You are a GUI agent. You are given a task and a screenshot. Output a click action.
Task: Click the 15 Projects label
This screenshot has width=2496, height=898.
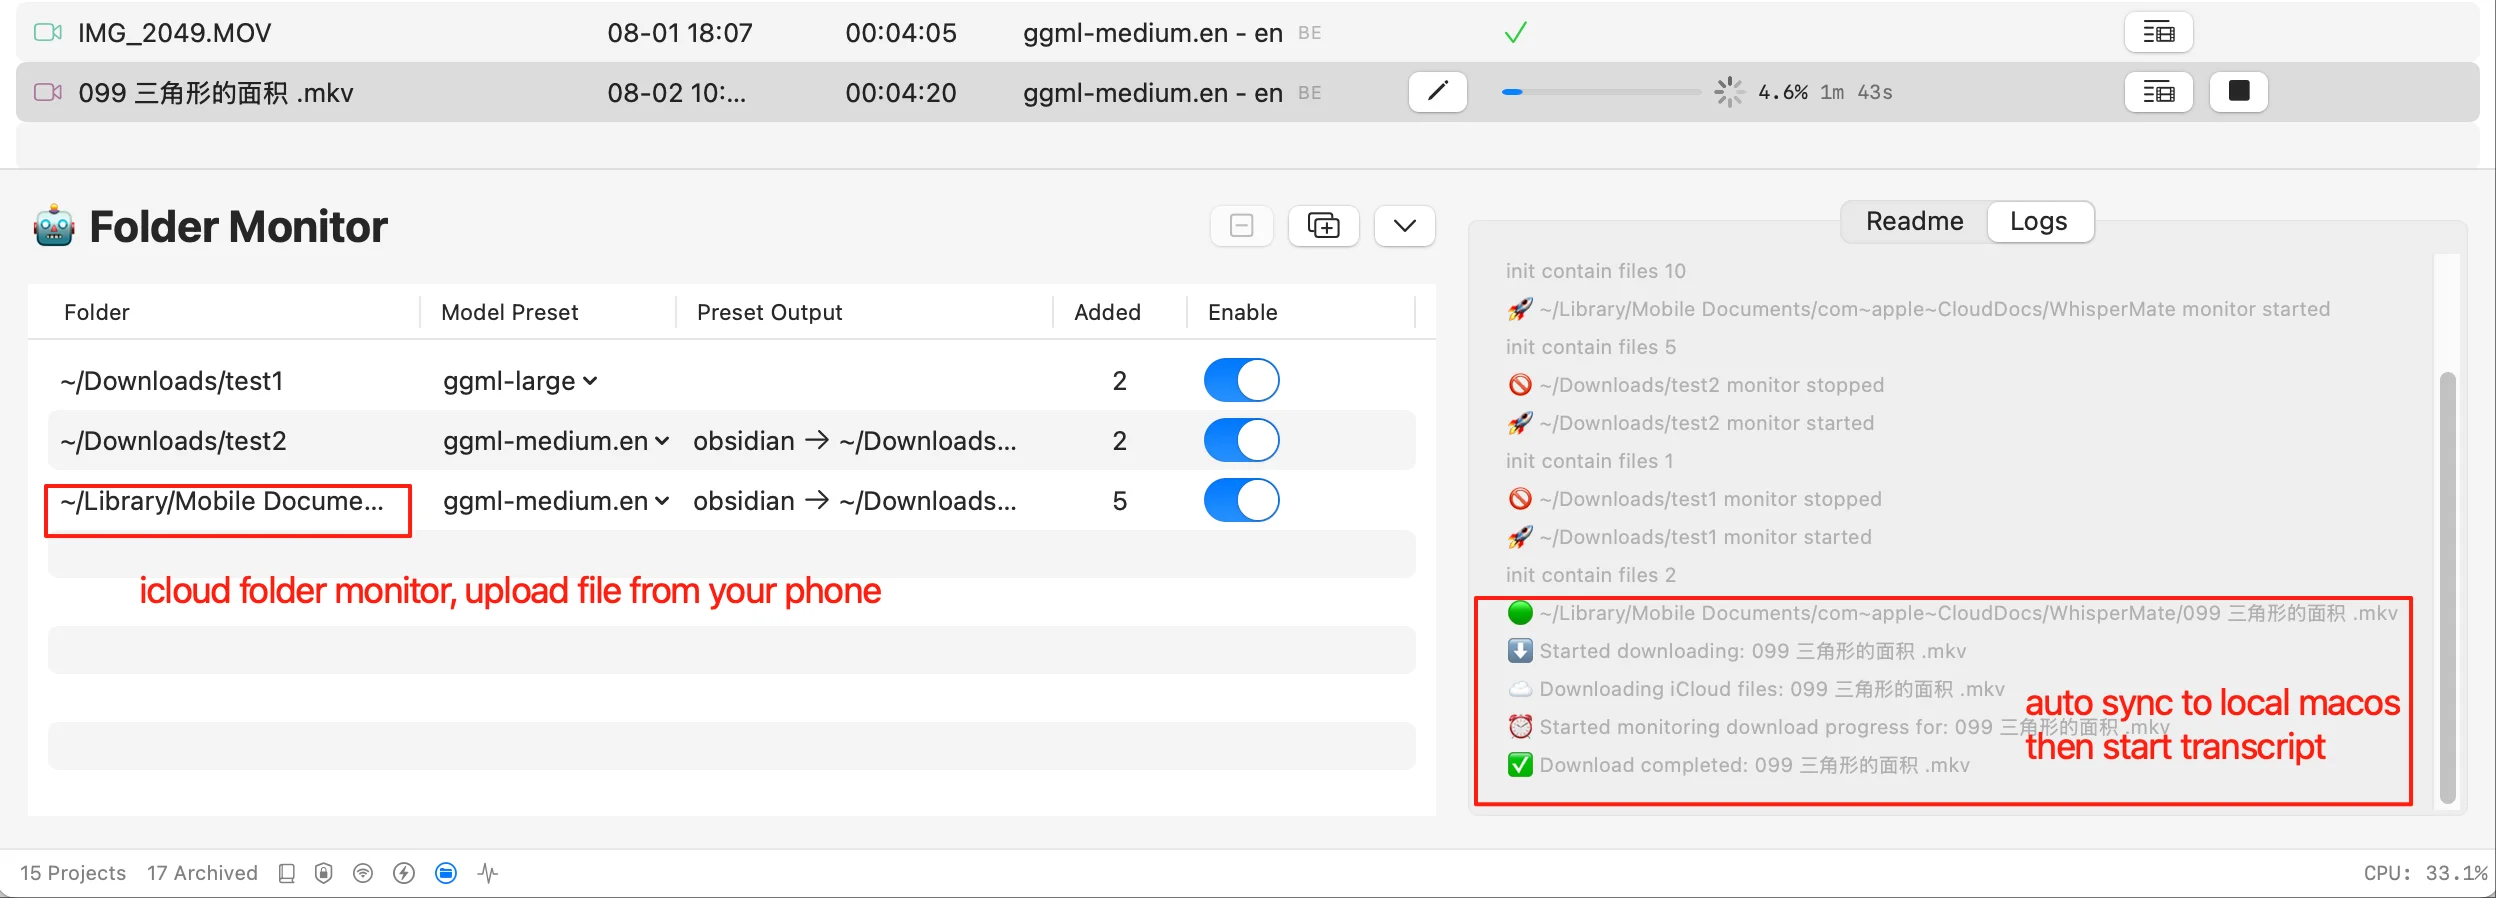pyautogui.click(x=73, y=873)
